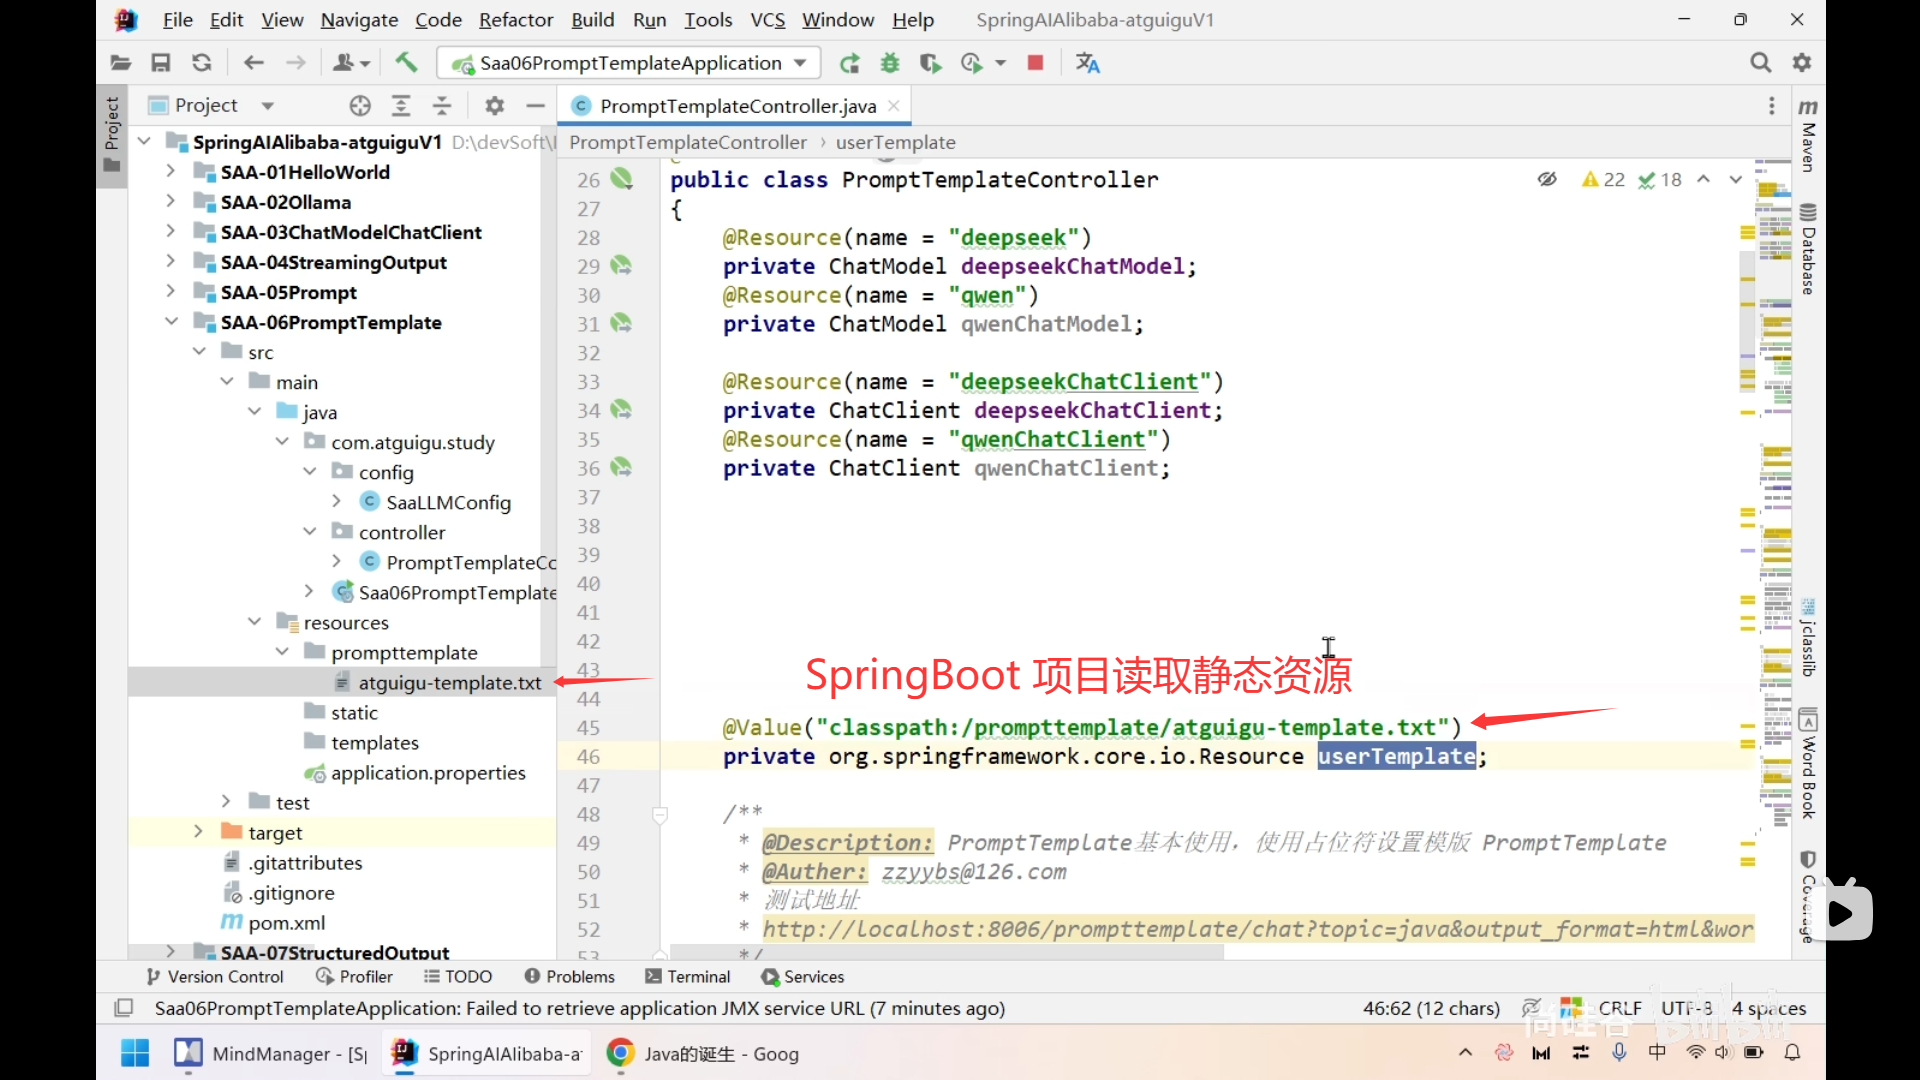
Task: Click Select Opened File target icon
Action: (x=360, y=106)
